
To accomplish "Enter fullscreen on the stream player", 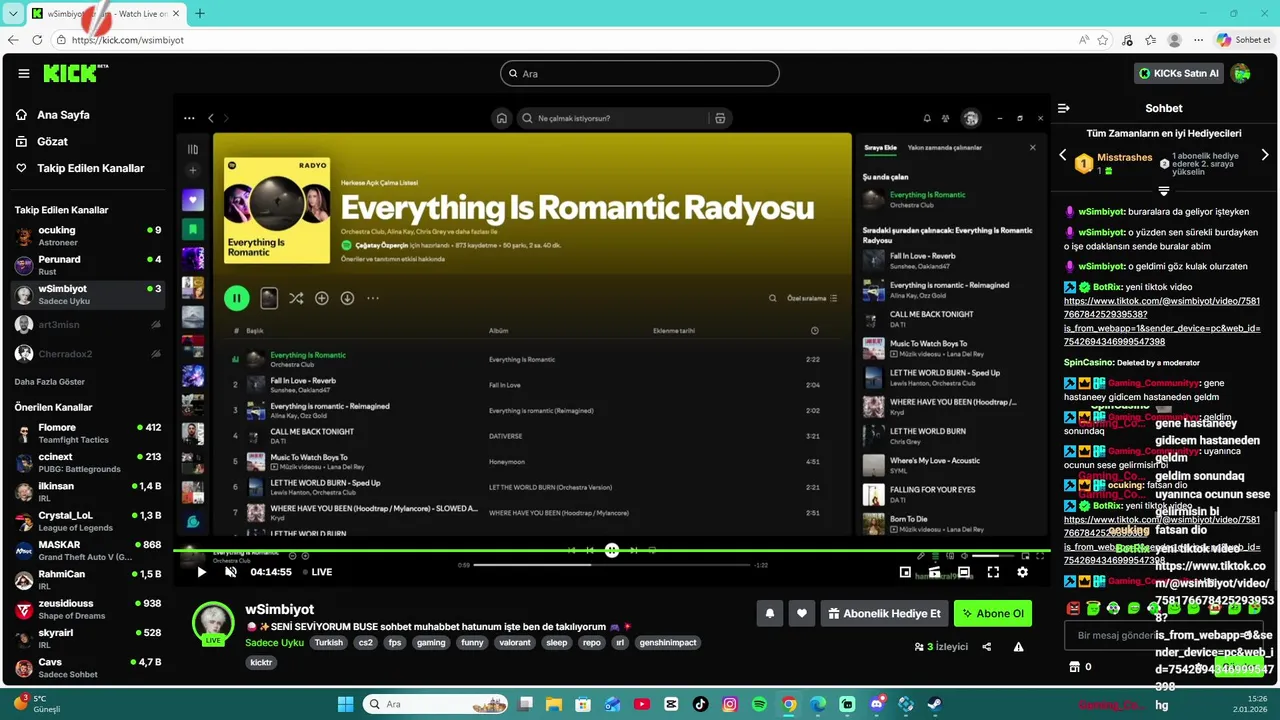I will (x=993, y=572).
